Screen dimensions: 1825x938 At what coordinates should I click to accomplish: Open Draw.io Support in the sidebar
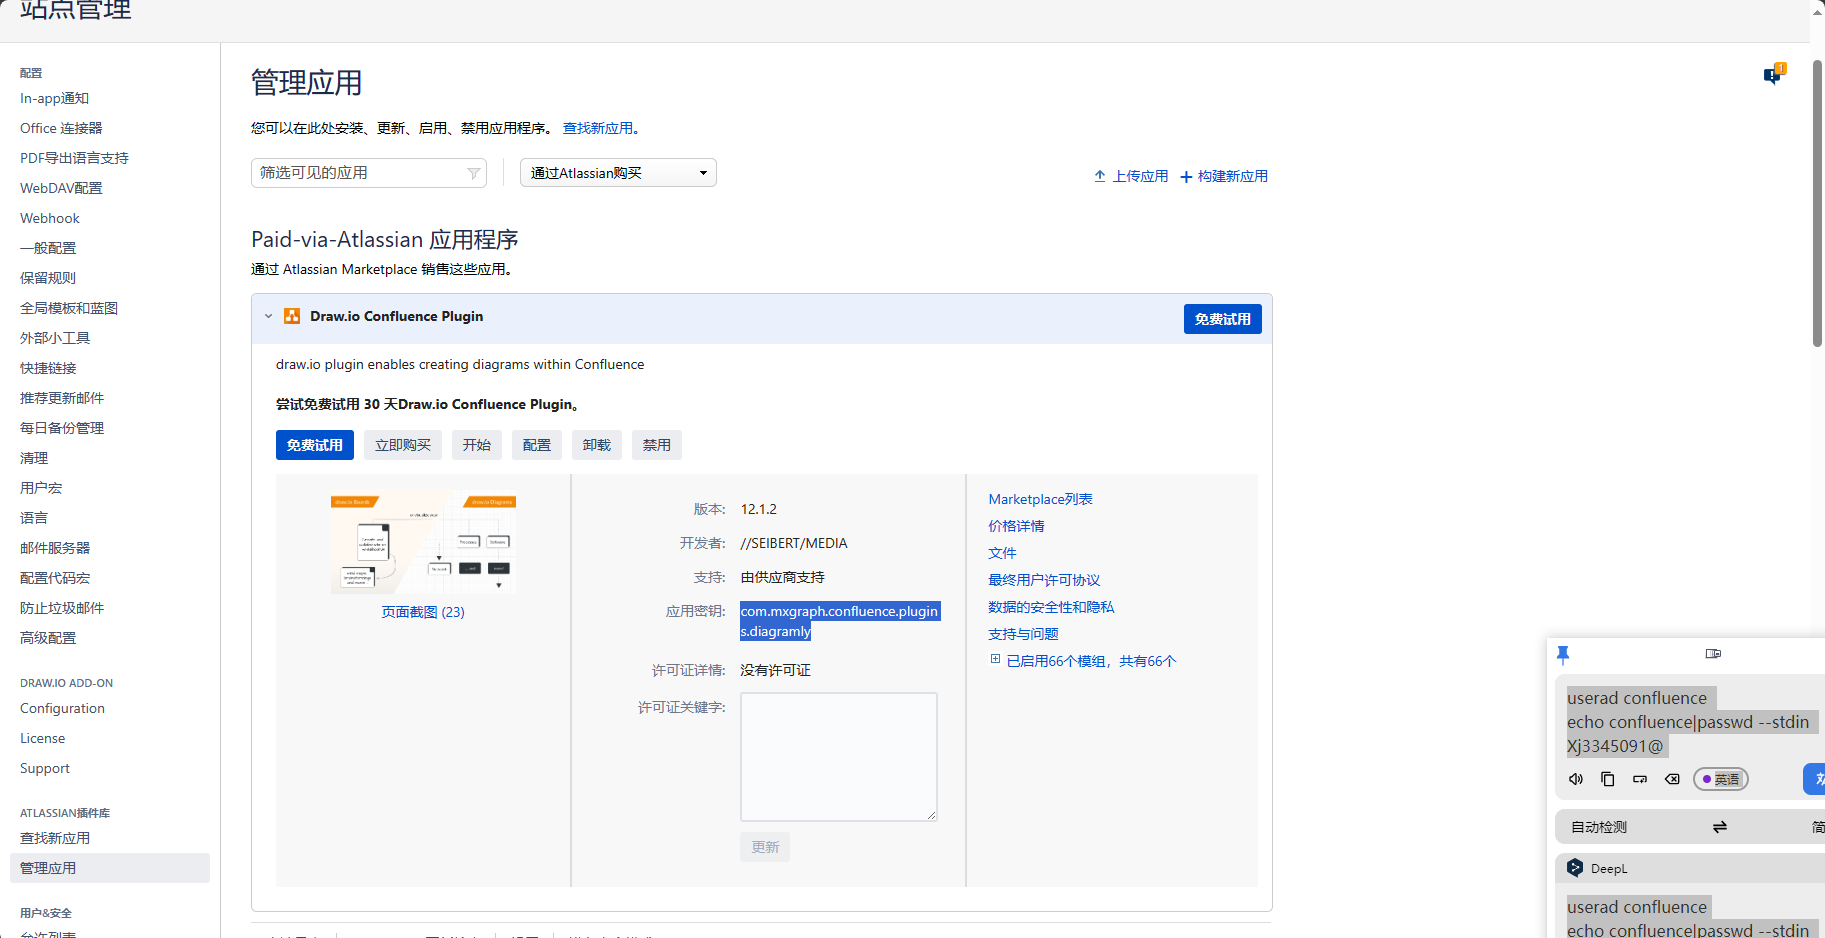[45, 768]
